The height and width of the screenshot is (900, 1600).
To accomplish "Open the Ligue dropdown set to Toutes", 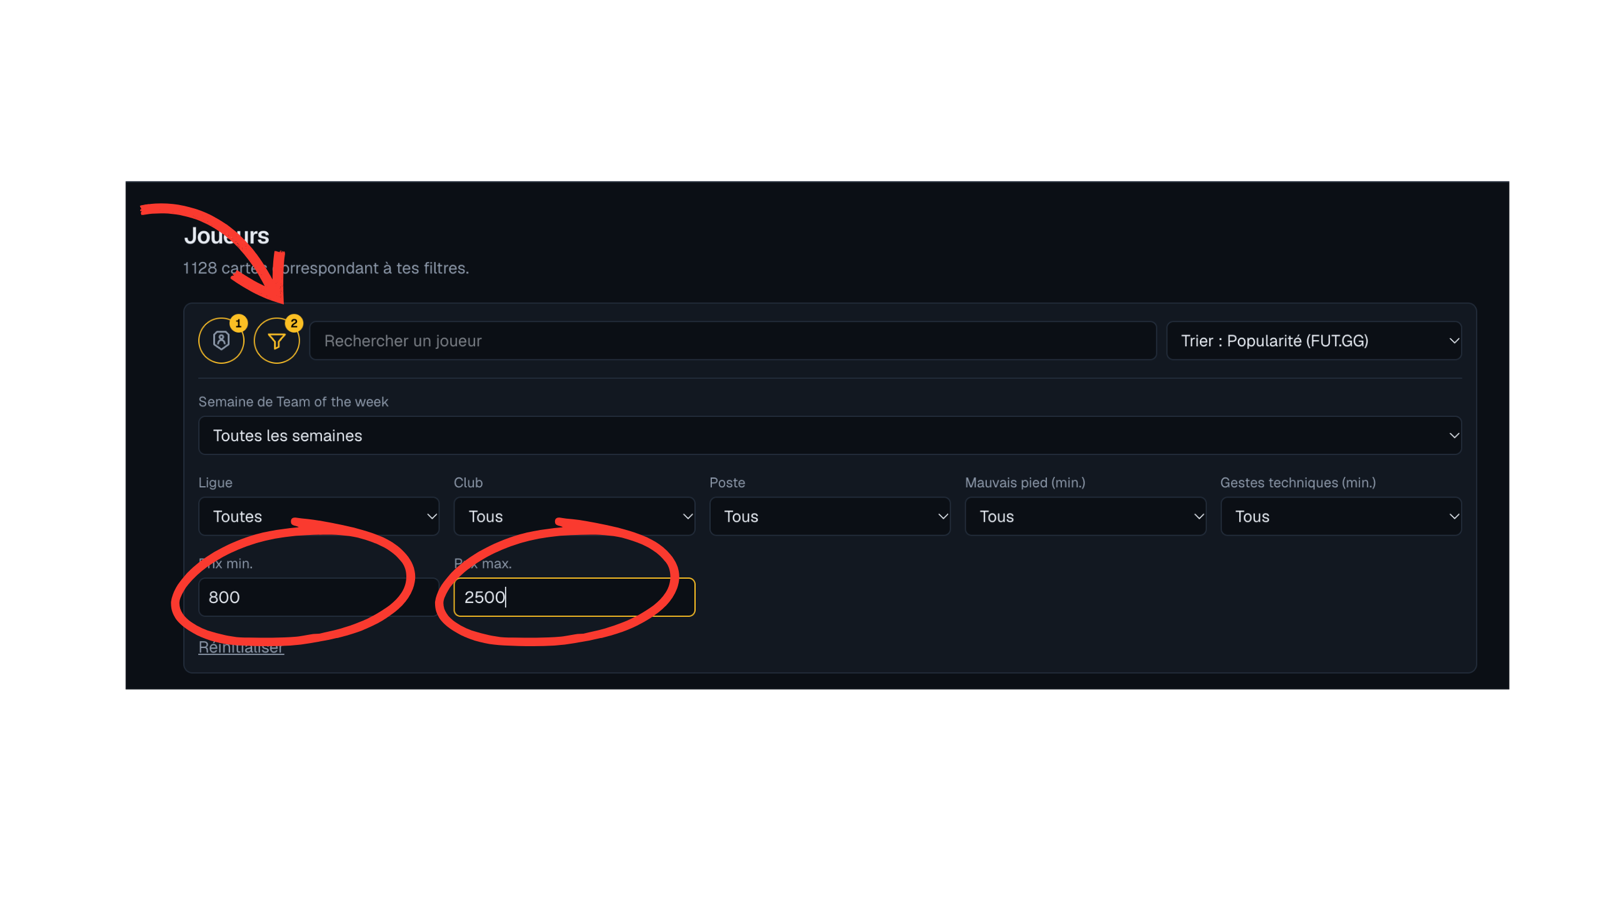I will click(x=319, y=516).
